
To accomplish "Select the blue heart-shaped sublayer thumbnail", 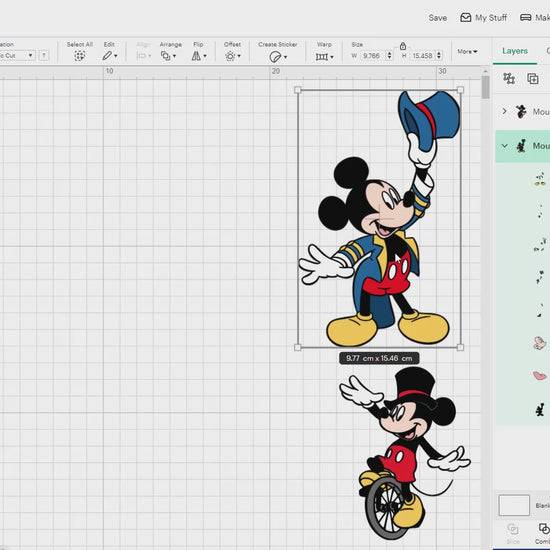I will click(540, 277).
